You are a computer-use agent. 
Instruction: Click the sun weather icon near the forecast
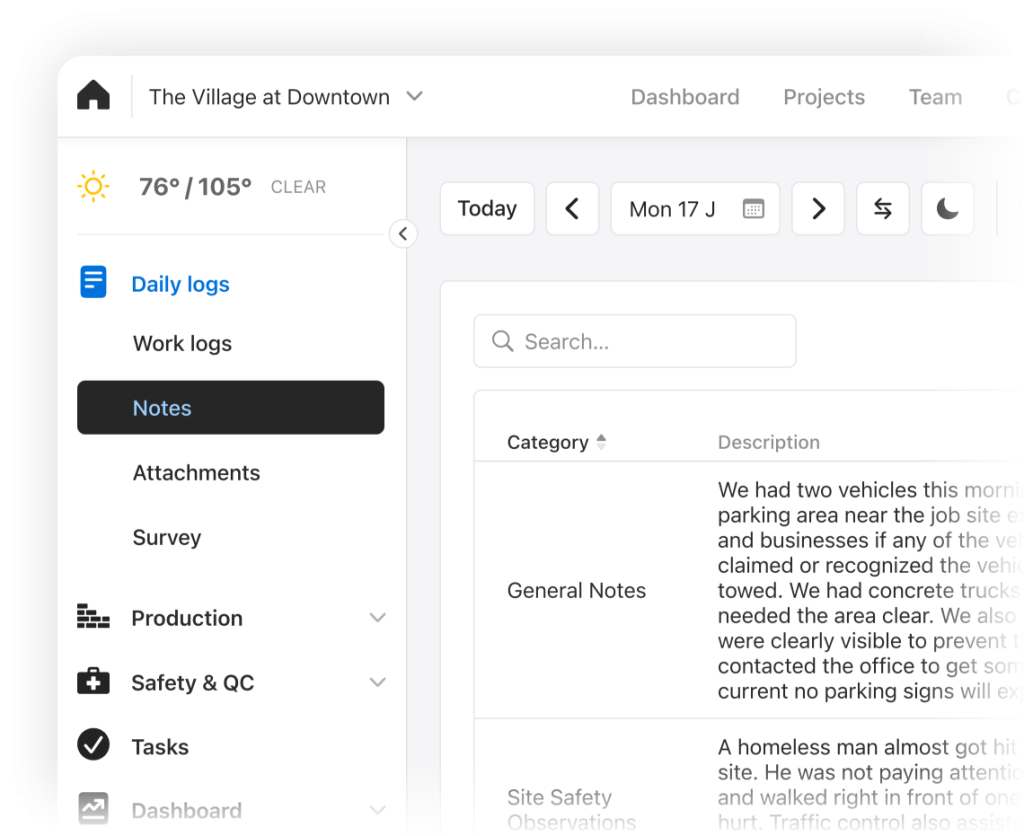93,186
